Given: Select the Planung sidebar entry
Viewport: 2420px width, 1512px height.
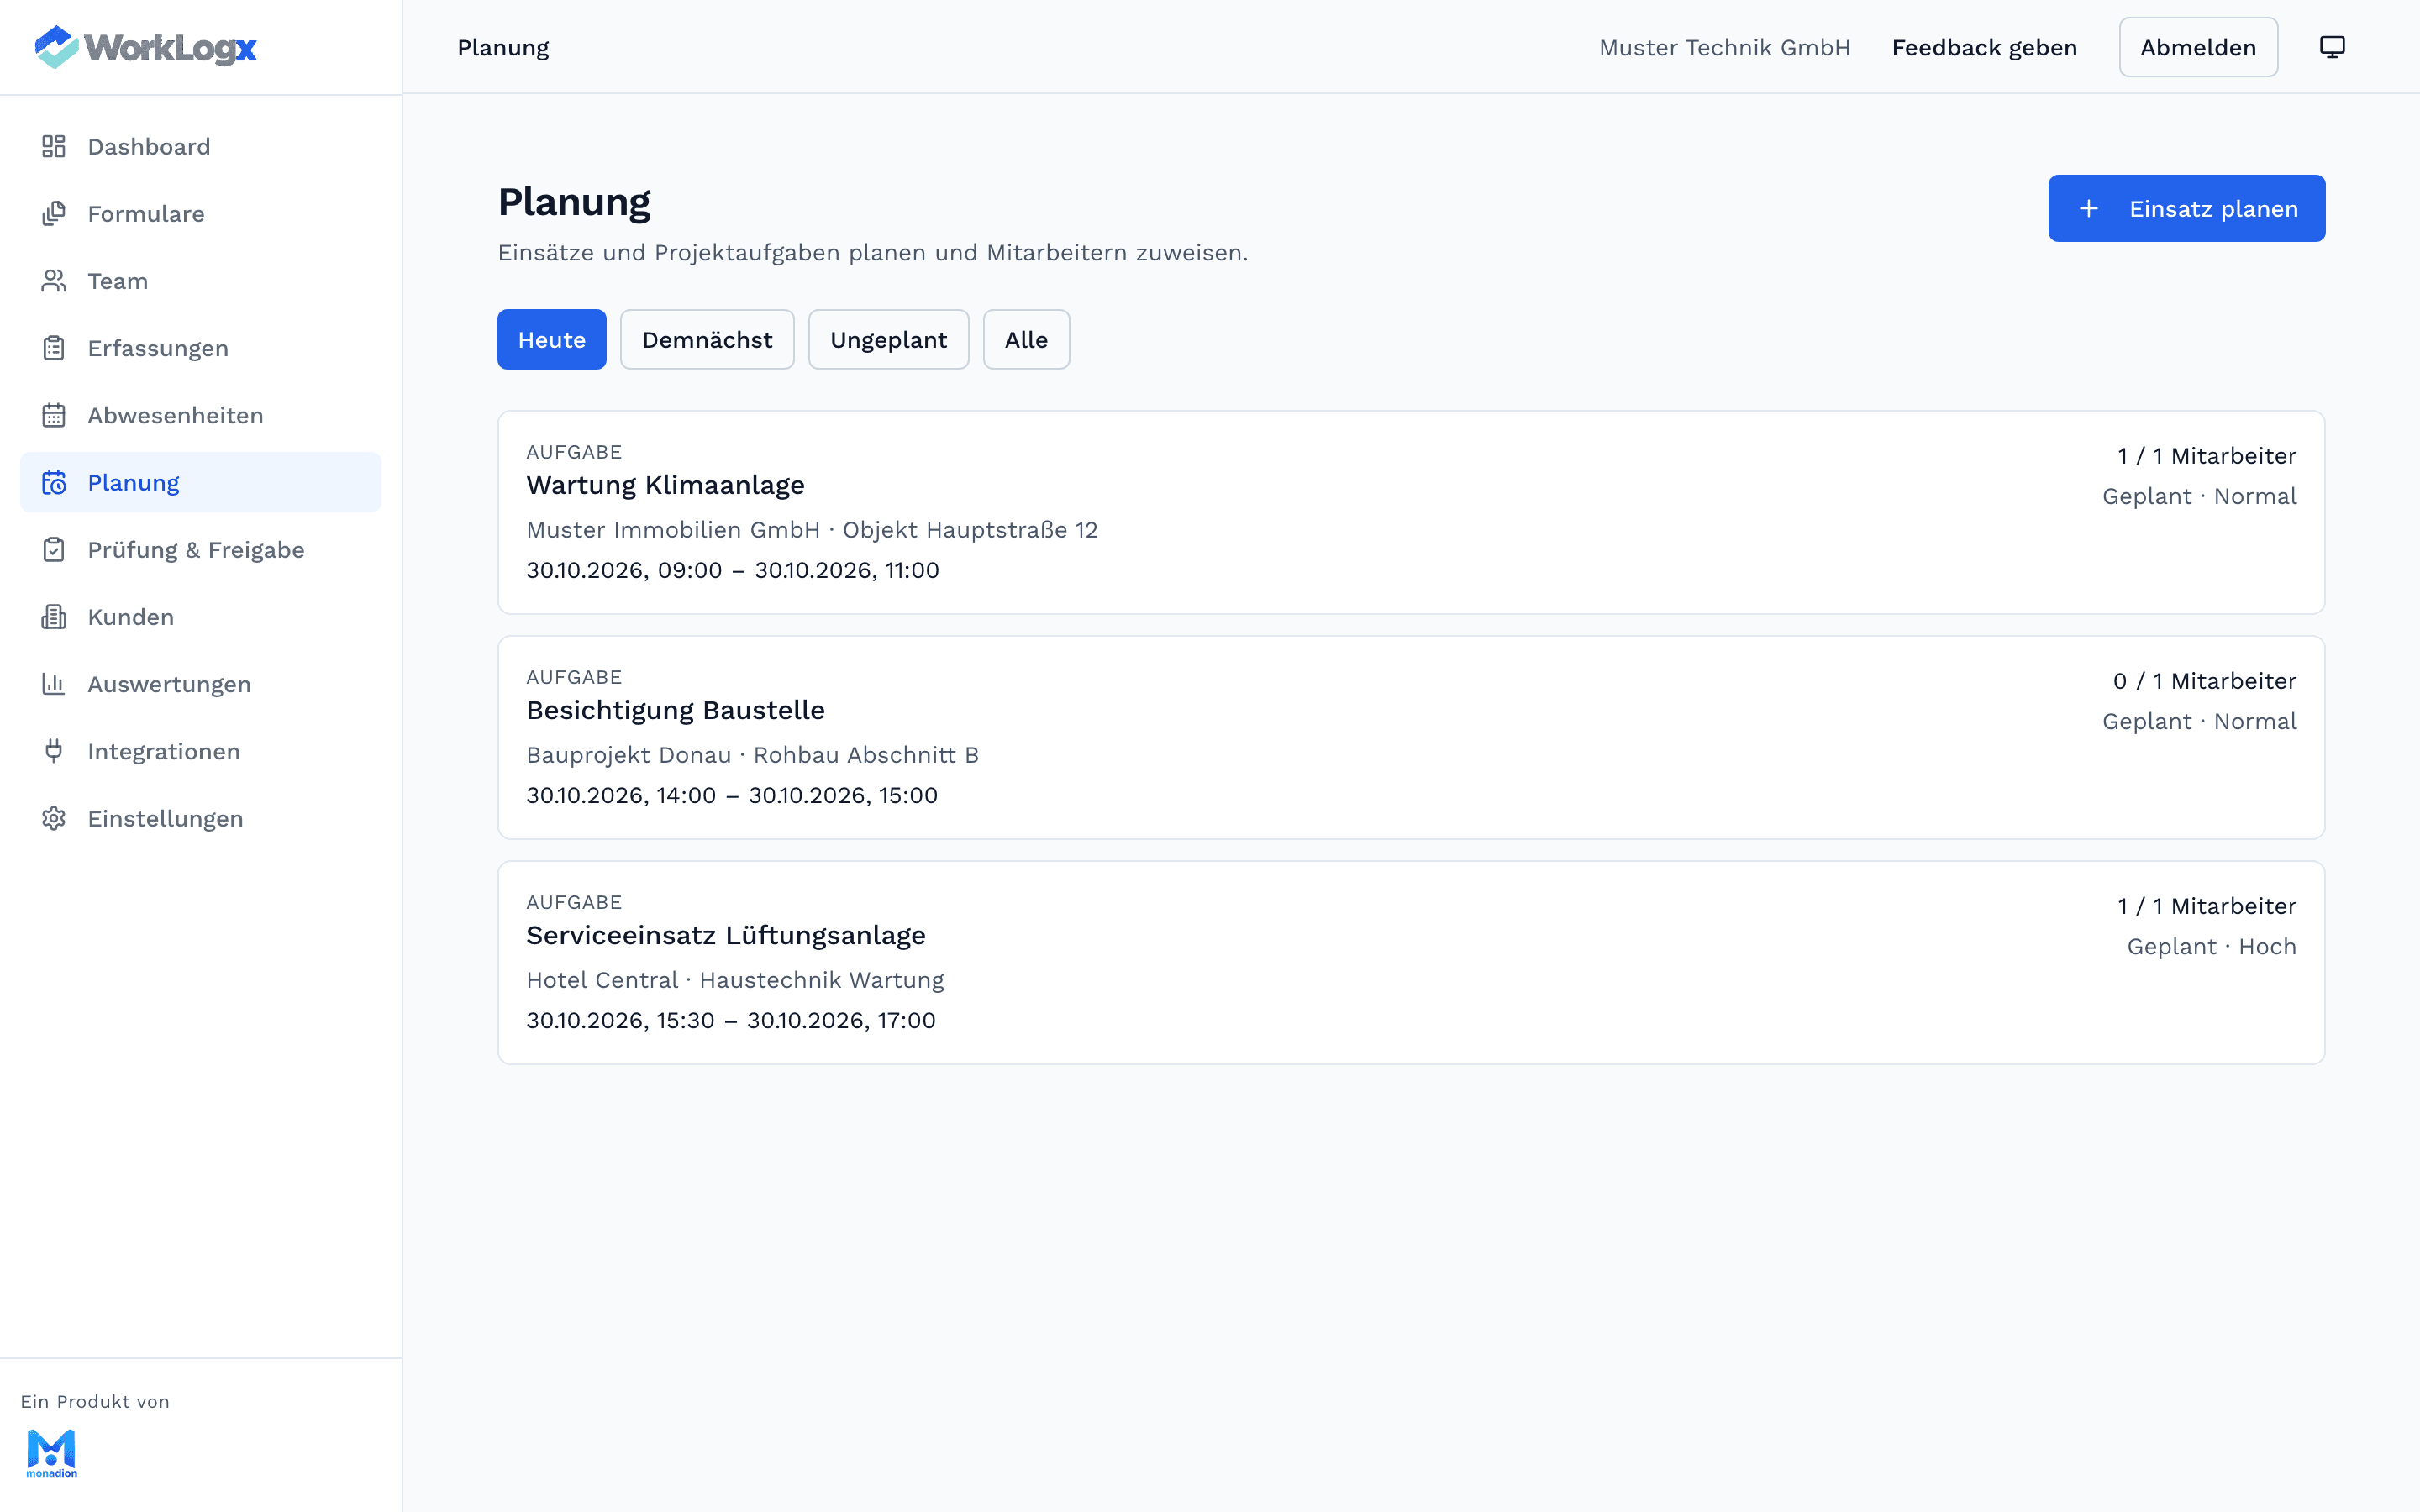Looking at the screenshot, I should click(201, 482).
